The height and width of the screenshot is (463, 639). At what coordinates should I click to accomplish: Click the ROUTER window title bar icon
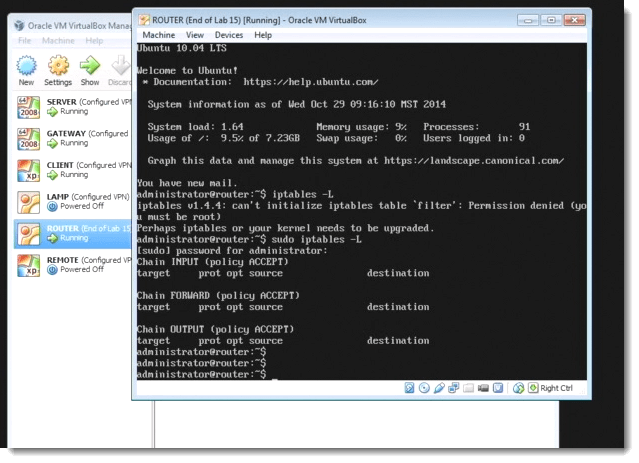[144, 20]
